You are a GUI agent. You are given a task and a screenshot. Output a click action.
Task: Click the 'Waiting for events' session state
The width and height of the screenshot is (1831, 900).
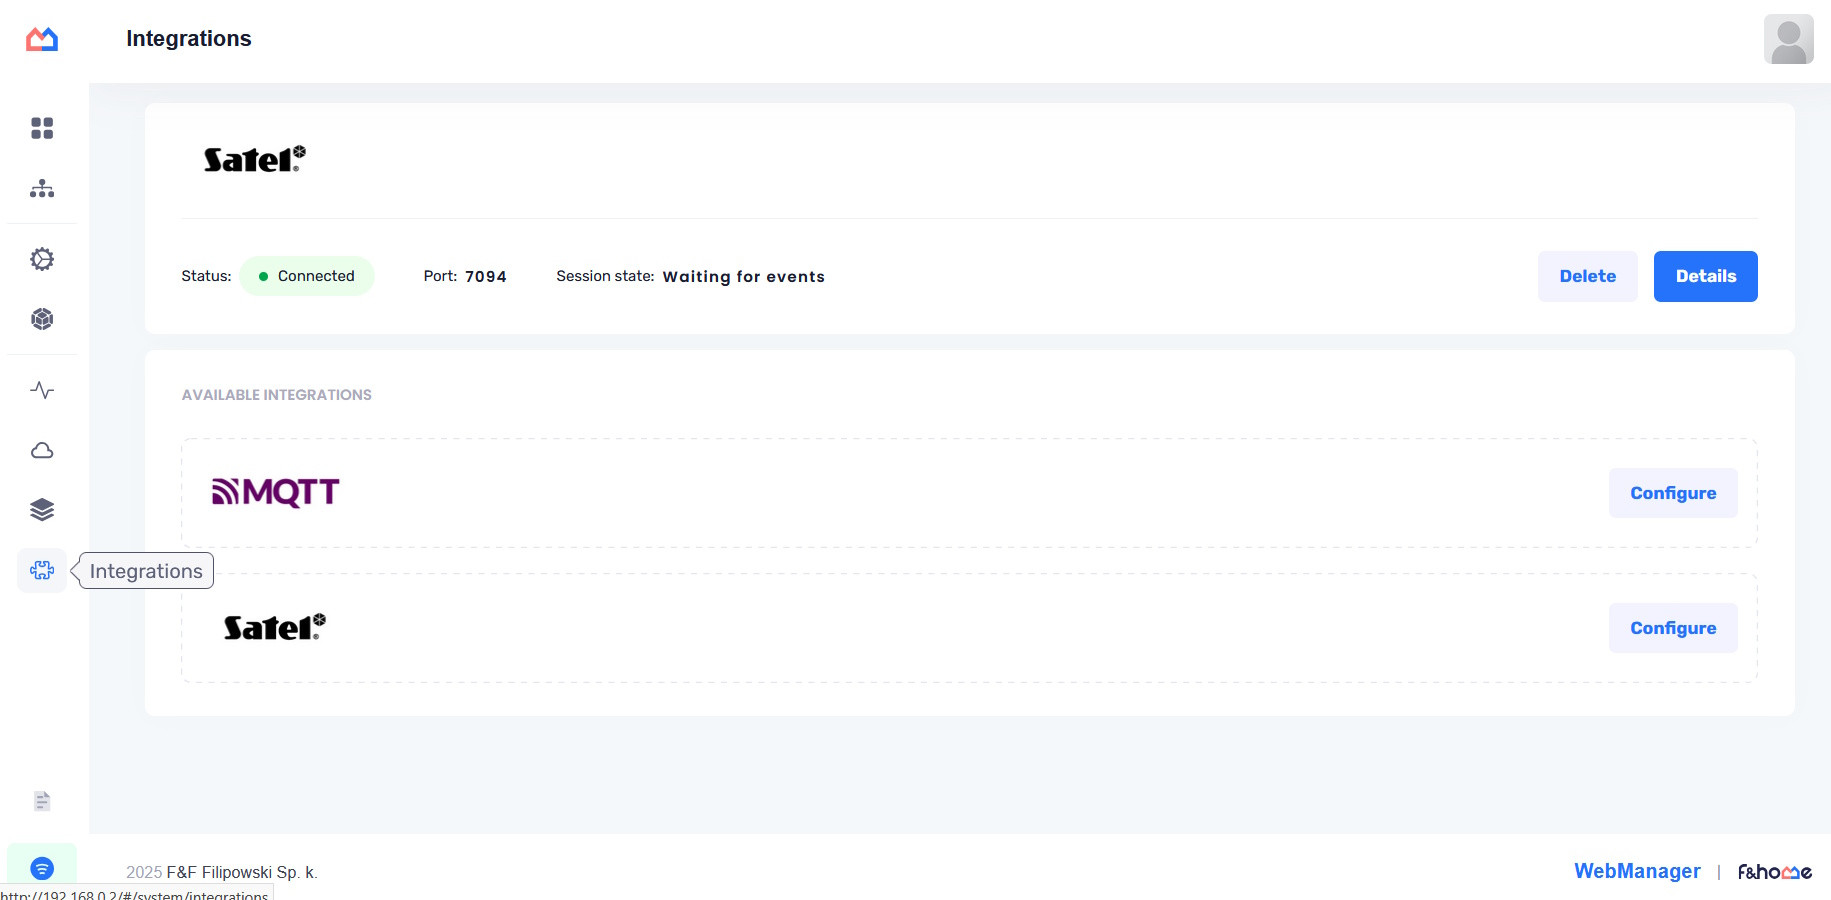pyautogui.click(x=744, y=277)
